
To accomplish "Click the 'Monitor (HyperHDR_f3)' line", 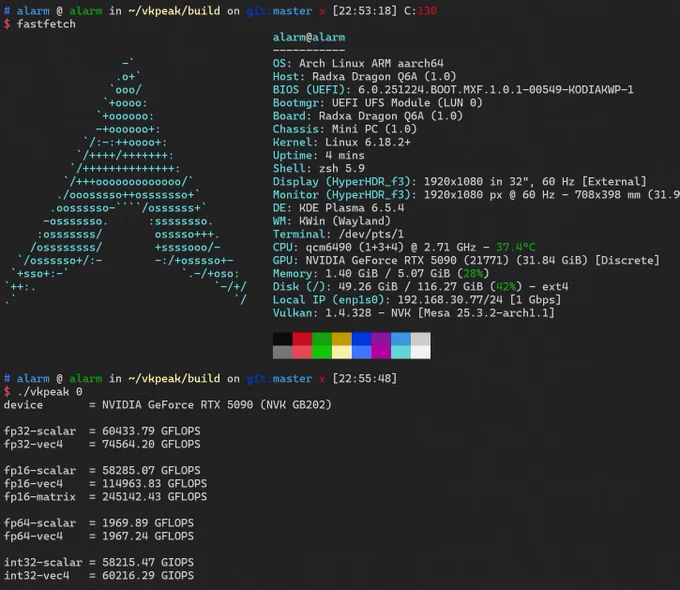I will coord(476,195).
